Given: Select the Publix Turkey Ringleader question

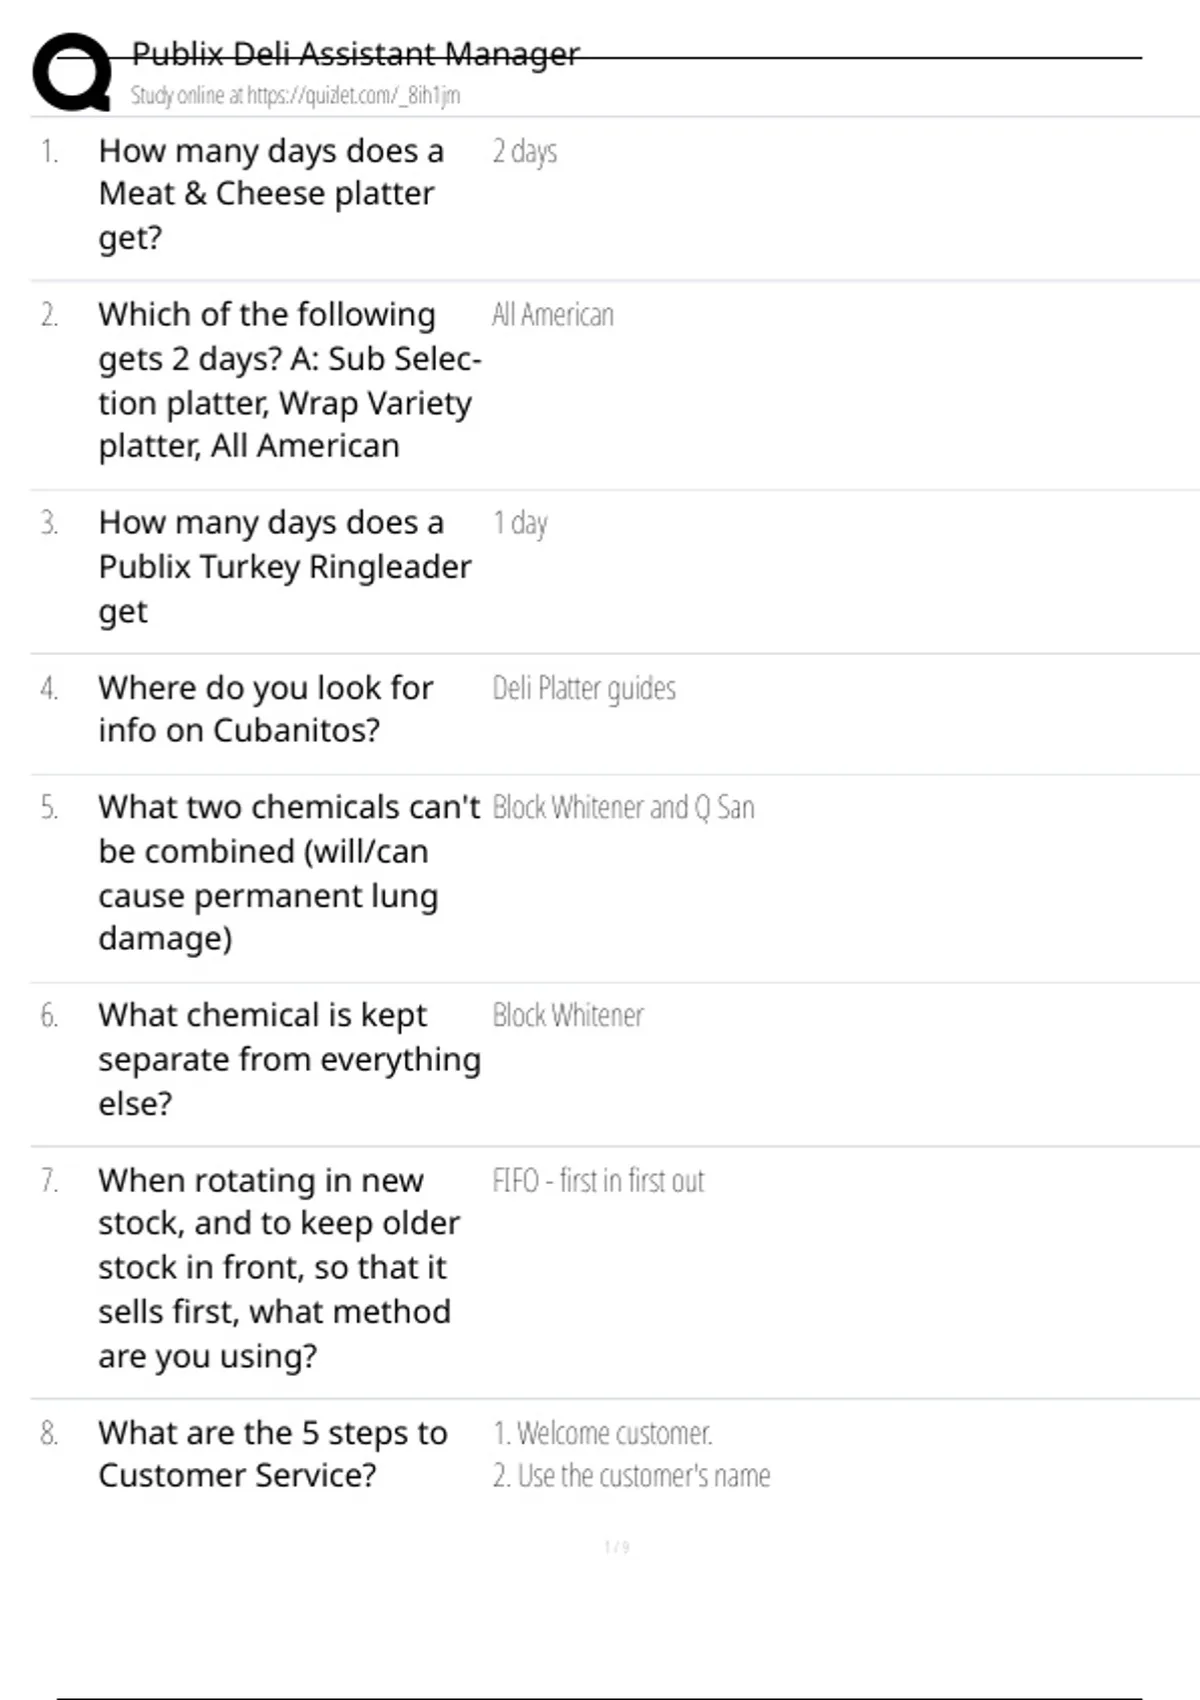Looking at the screenshot, I should (x=284, y=567).
